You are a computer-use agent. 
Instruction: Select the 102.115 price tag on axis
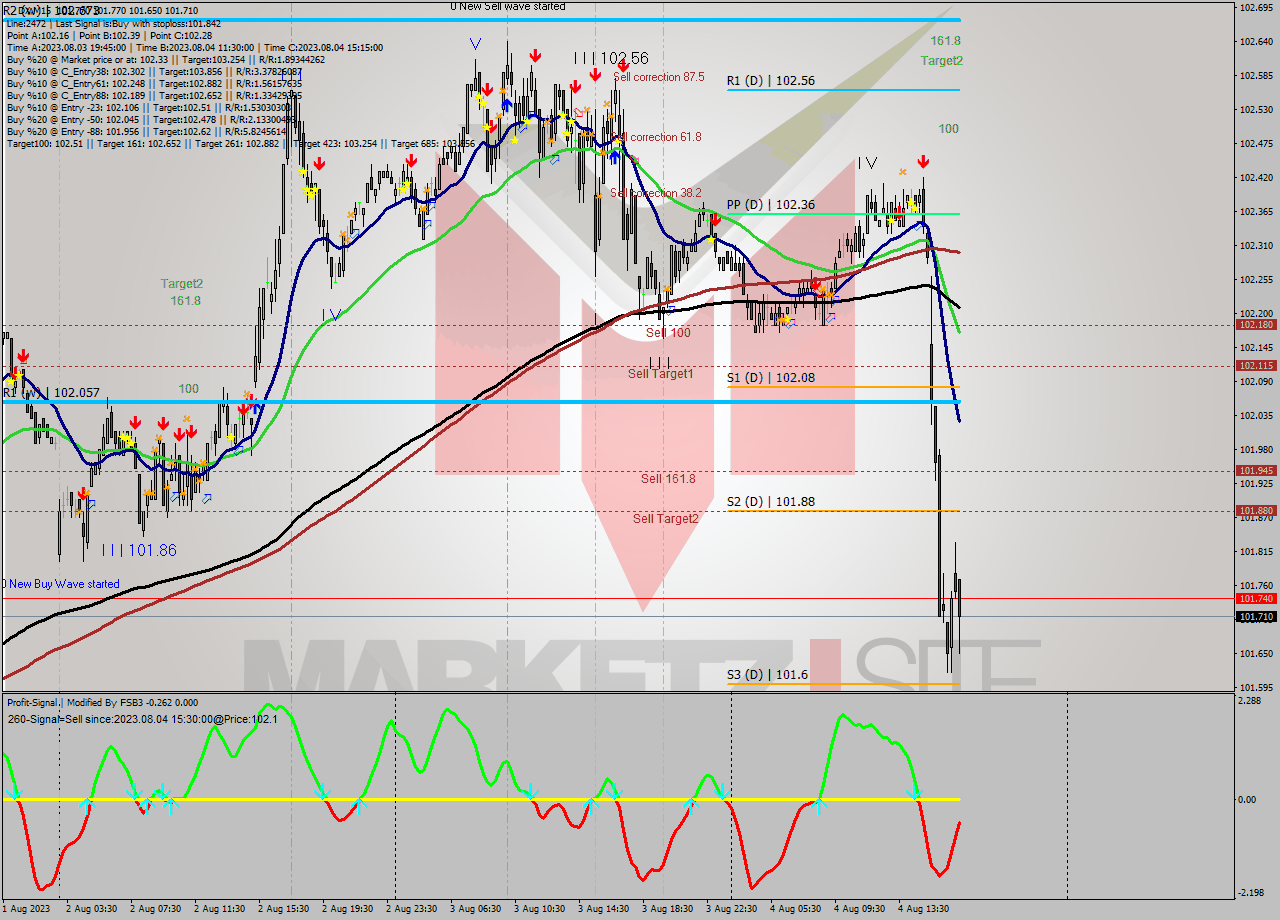click(x=1256, y=366)
